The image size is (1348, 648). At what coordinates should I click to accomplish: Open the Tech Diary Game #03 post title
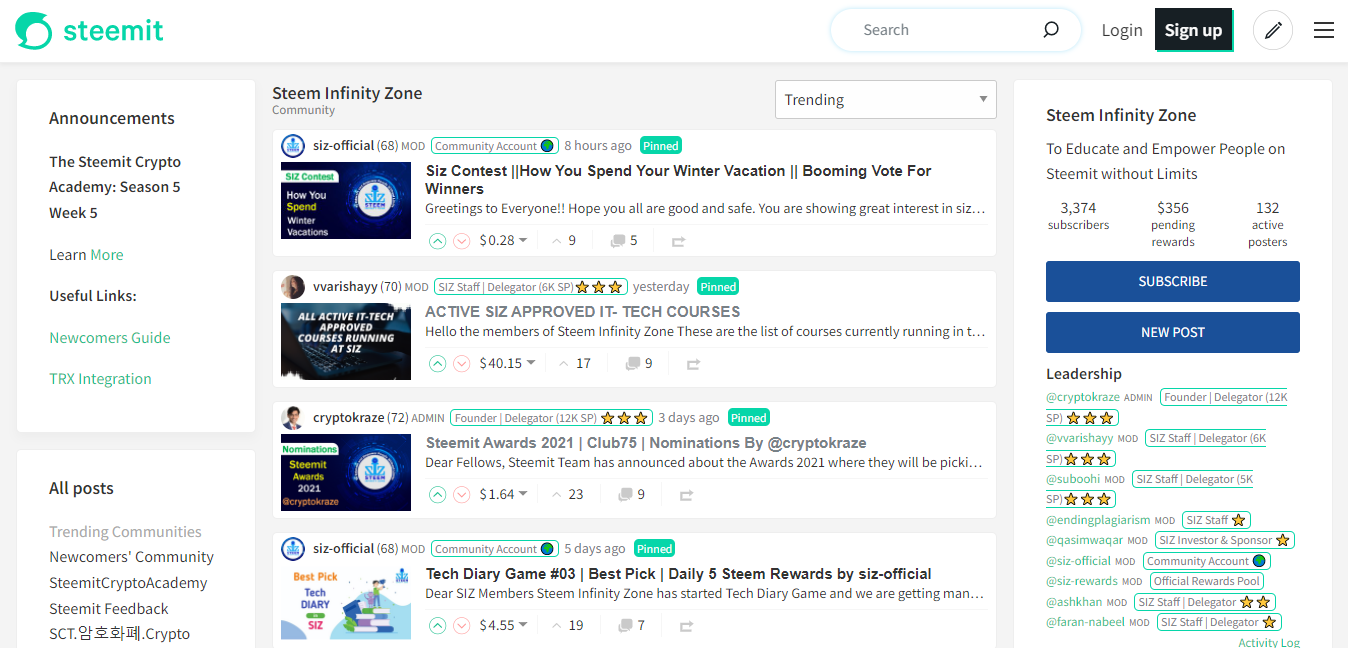pyautogui.click(x=679, y=574)
